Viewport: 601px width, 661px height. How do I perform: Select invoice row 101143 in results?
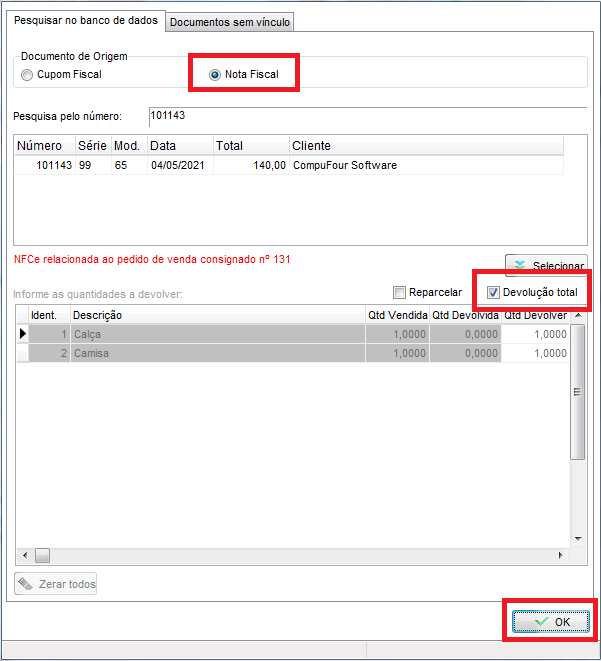pyautogui.click(x=200, y=165)
